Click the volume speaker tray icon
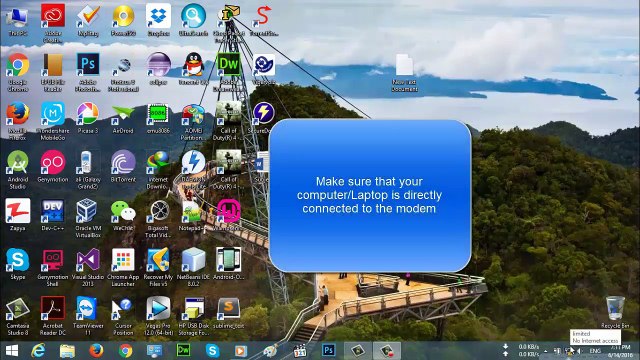The image size is (640, 360). pyautogui.click(x=579, y=351)
